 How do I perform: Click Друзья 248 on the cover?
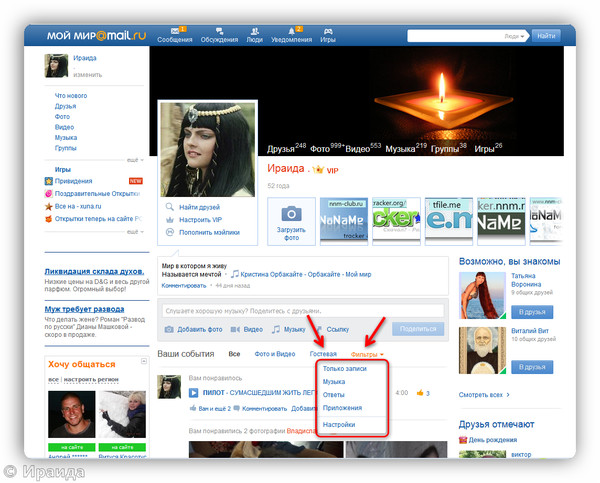(x=286, y=148)
